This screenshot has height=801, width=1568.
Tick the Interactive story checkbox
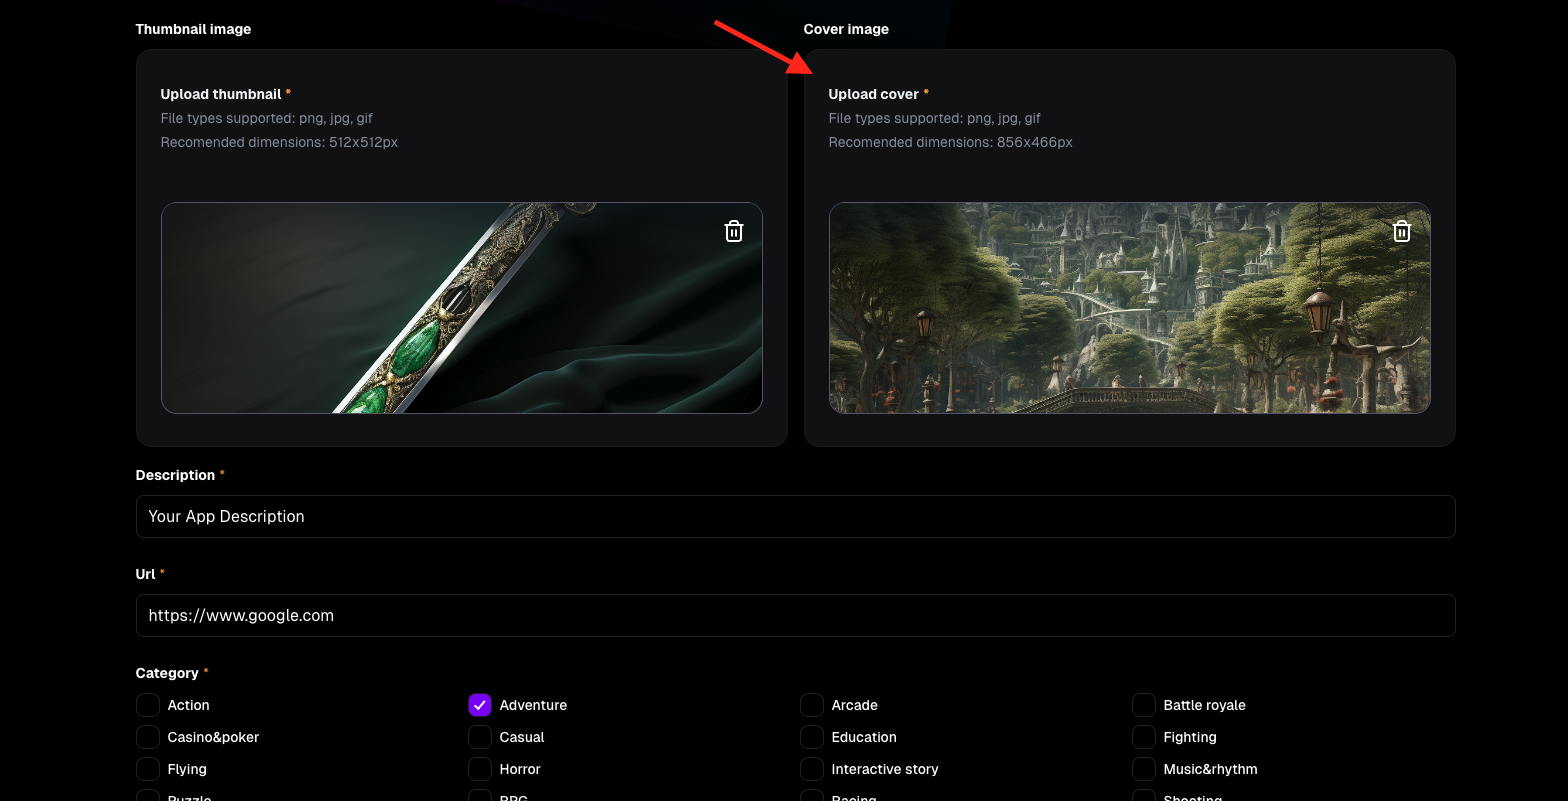(812, 769)
